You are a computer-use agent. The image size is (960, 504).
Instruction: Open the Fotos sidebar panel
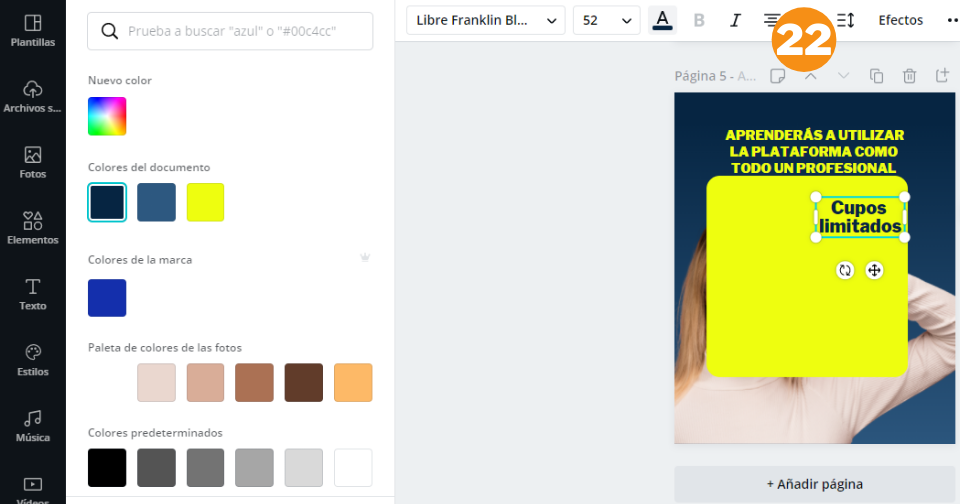coord(32,162)
